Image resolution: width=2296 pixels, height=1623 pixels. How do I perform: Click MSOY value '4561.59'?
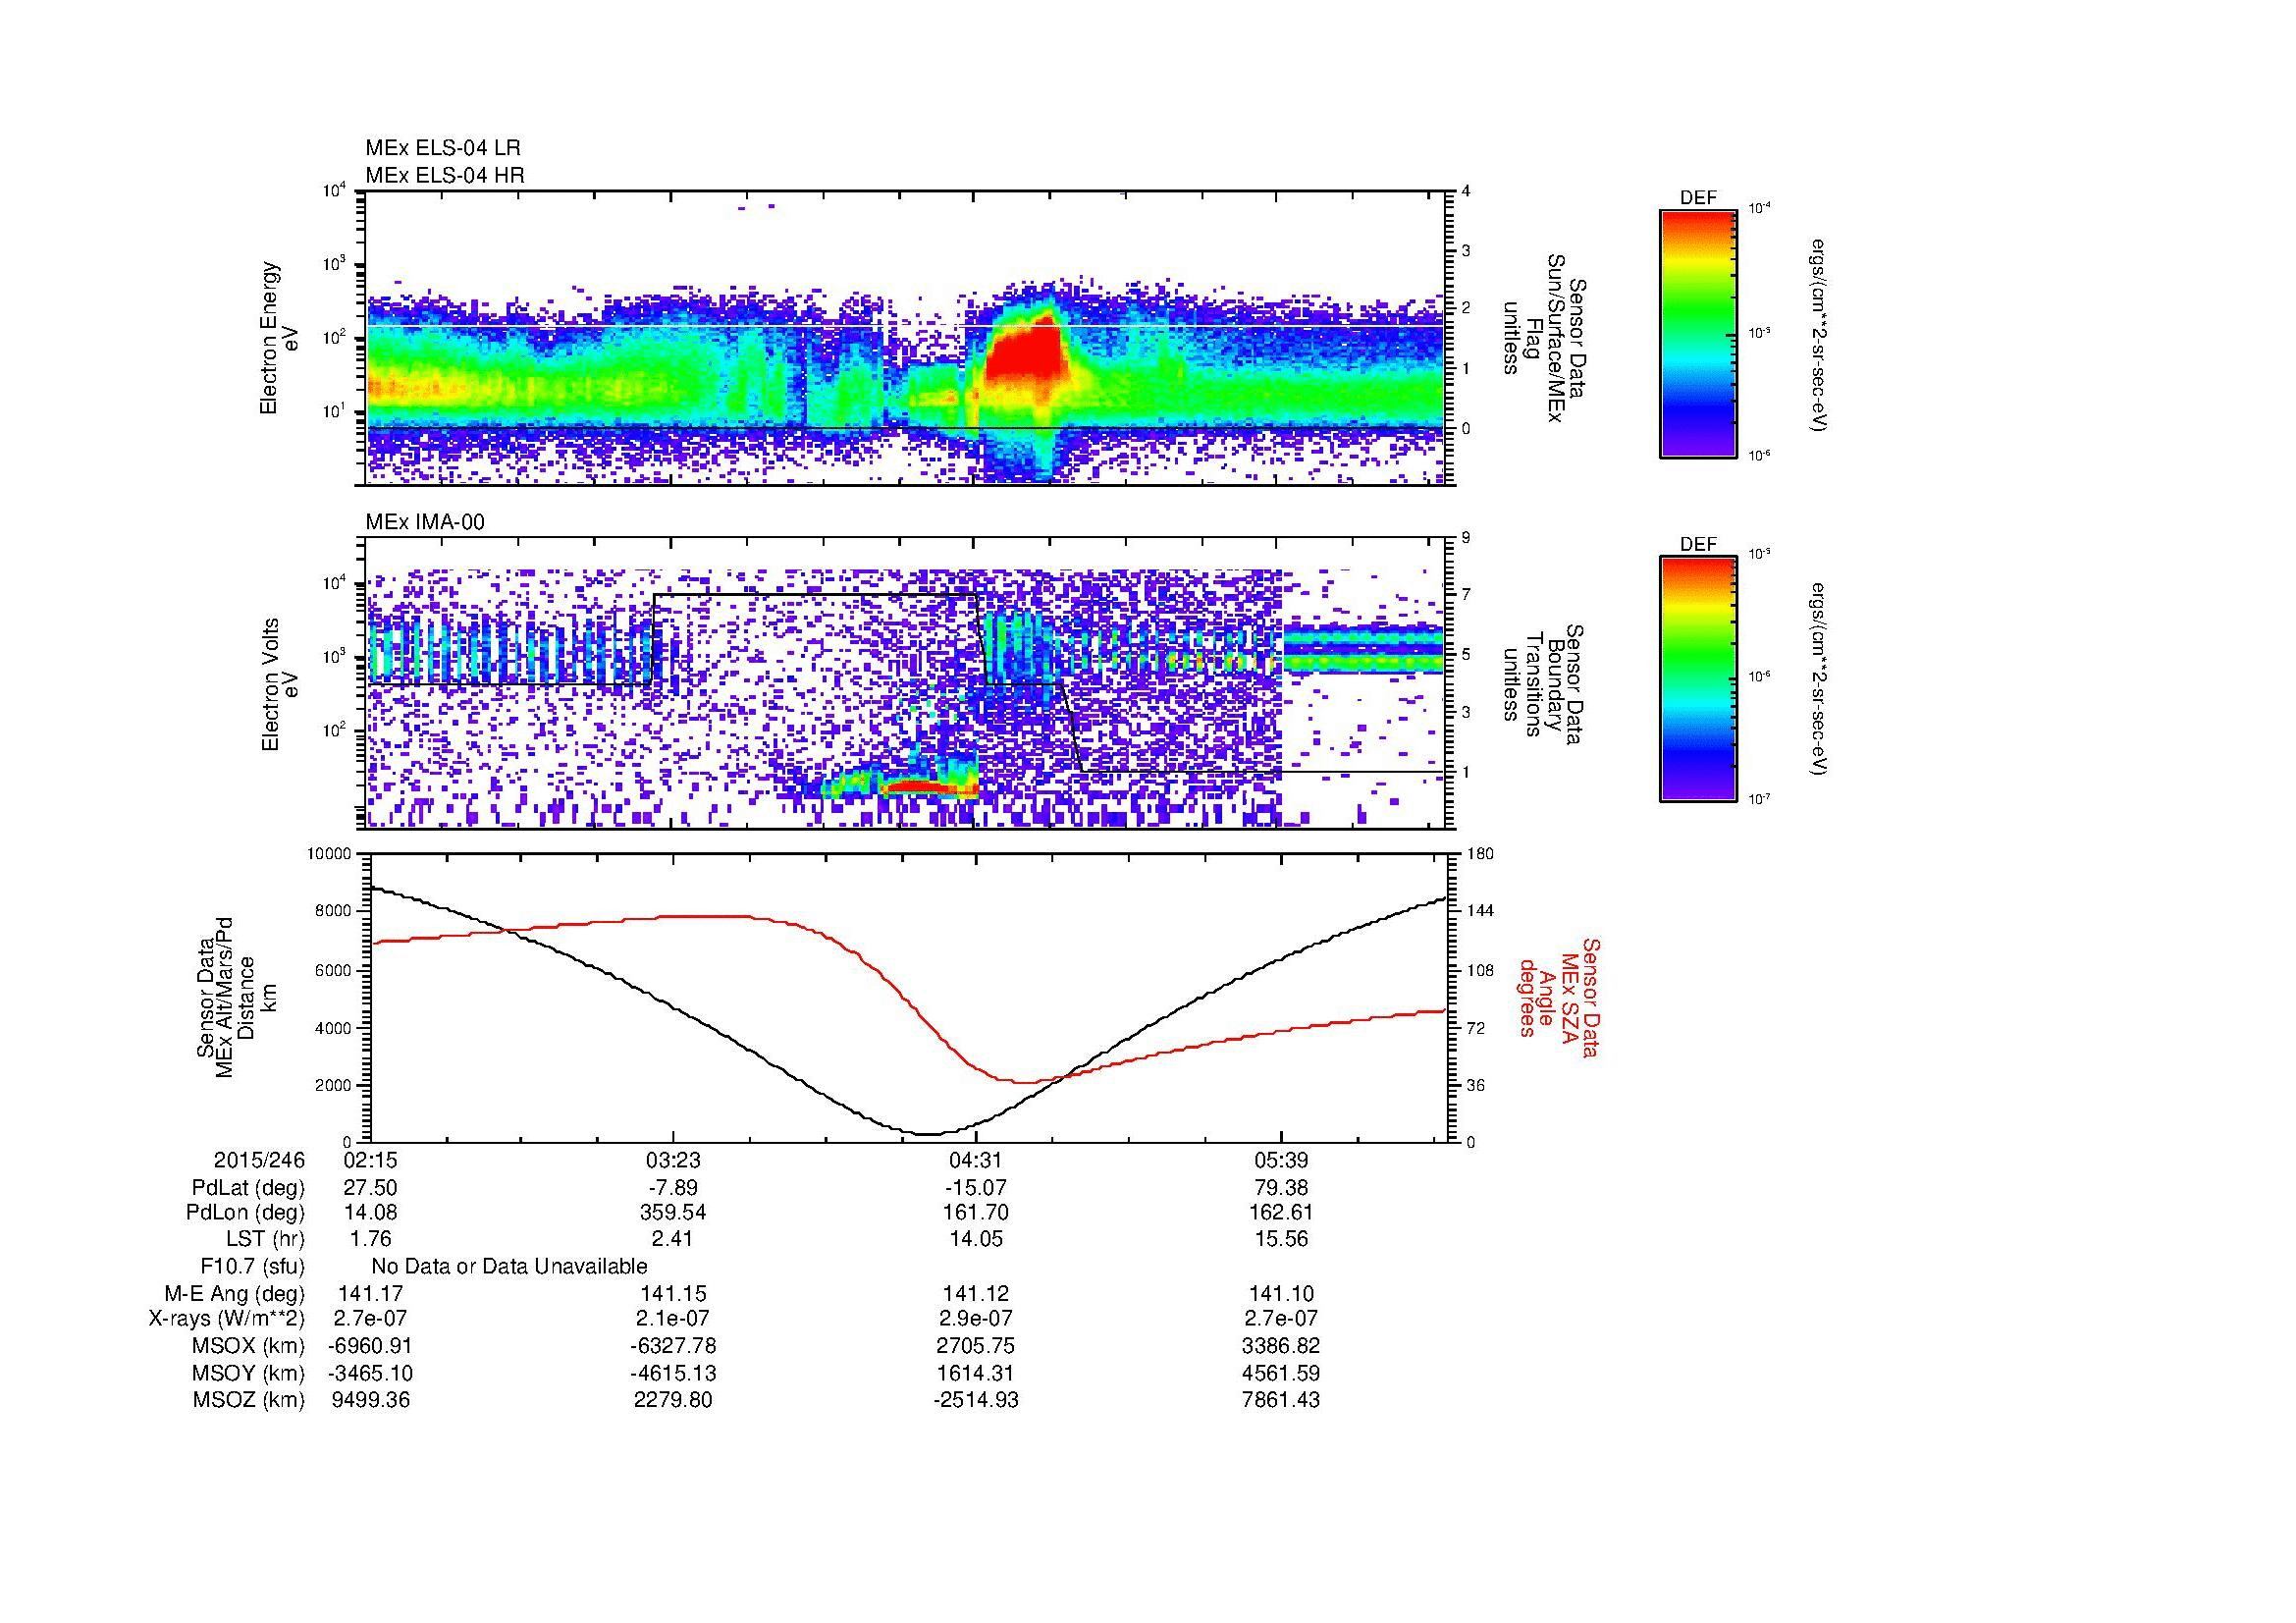coord(1281,1373)
